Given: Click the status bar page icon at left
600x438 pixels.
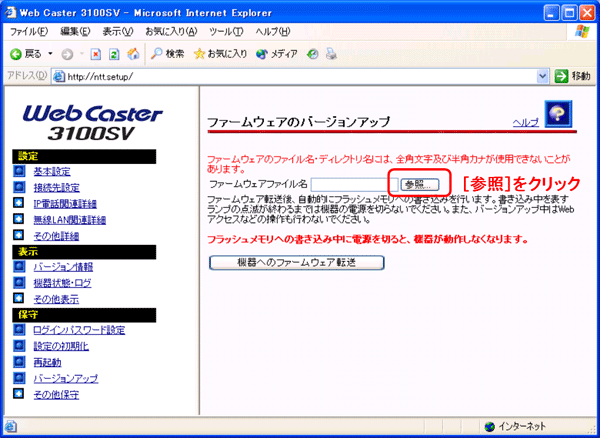Looking at the screenshot, I should tap(11, 426).
